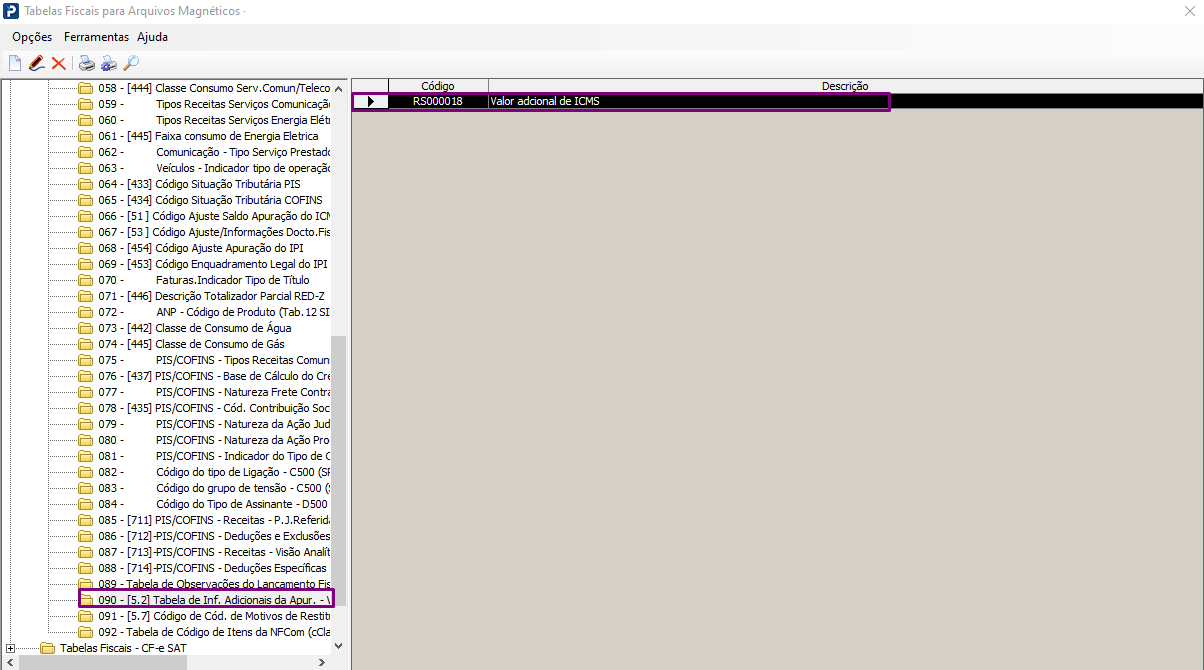1204x670 pixels.
Task: Click the Código column header
Action: 438,86
